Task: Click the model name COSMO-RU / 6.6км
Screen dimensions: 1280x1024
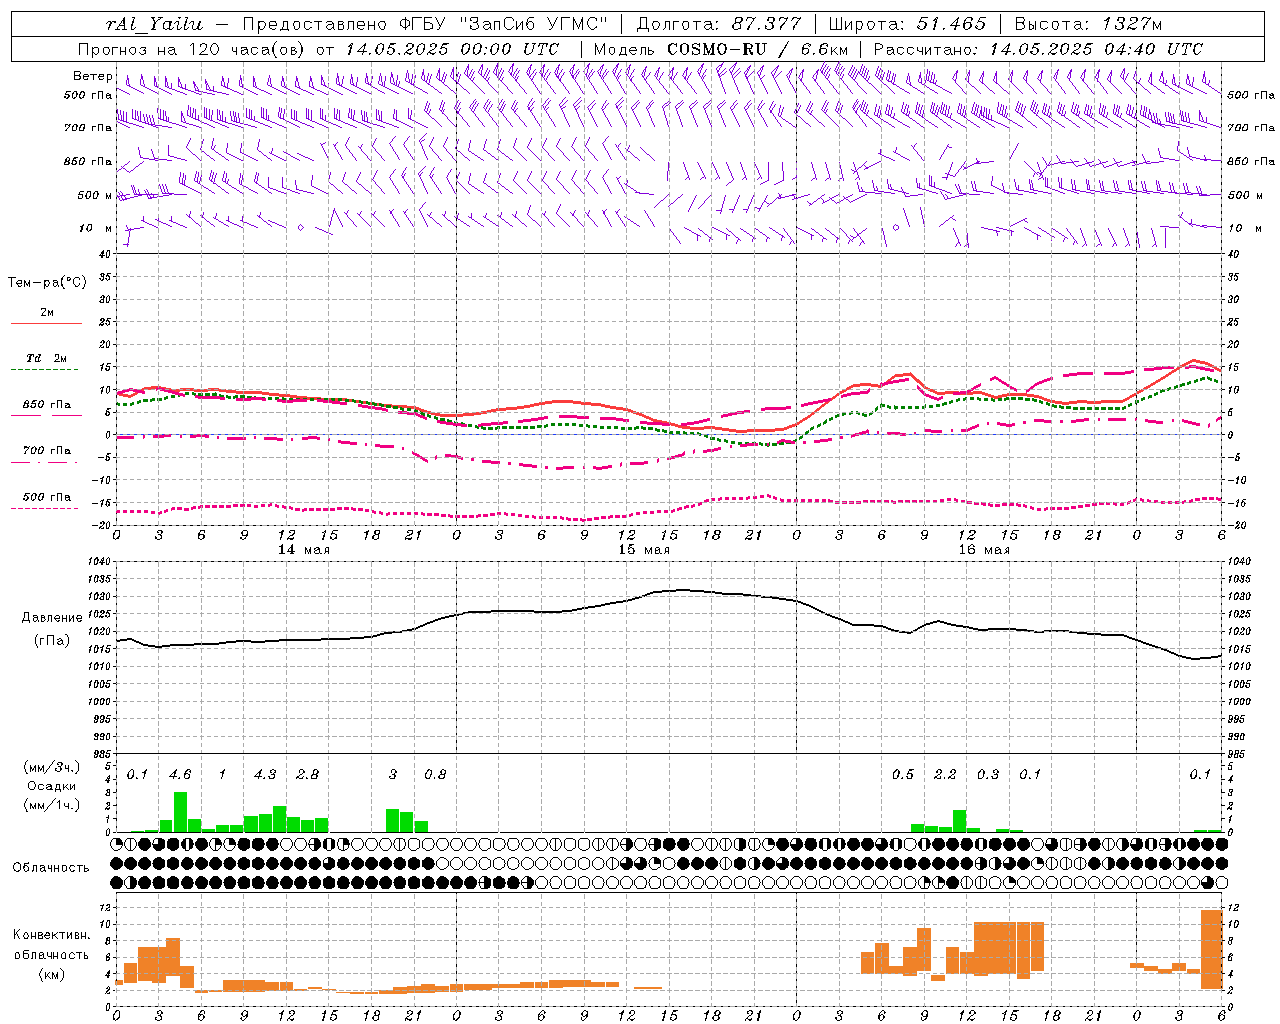Action: [757, 49]
